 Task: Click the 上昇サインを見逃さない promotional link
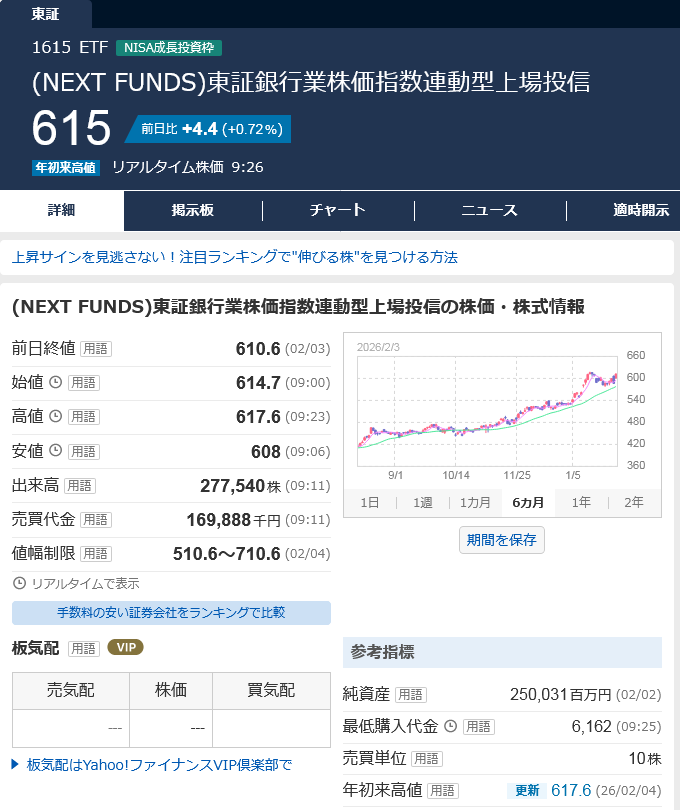pos(235,257)
